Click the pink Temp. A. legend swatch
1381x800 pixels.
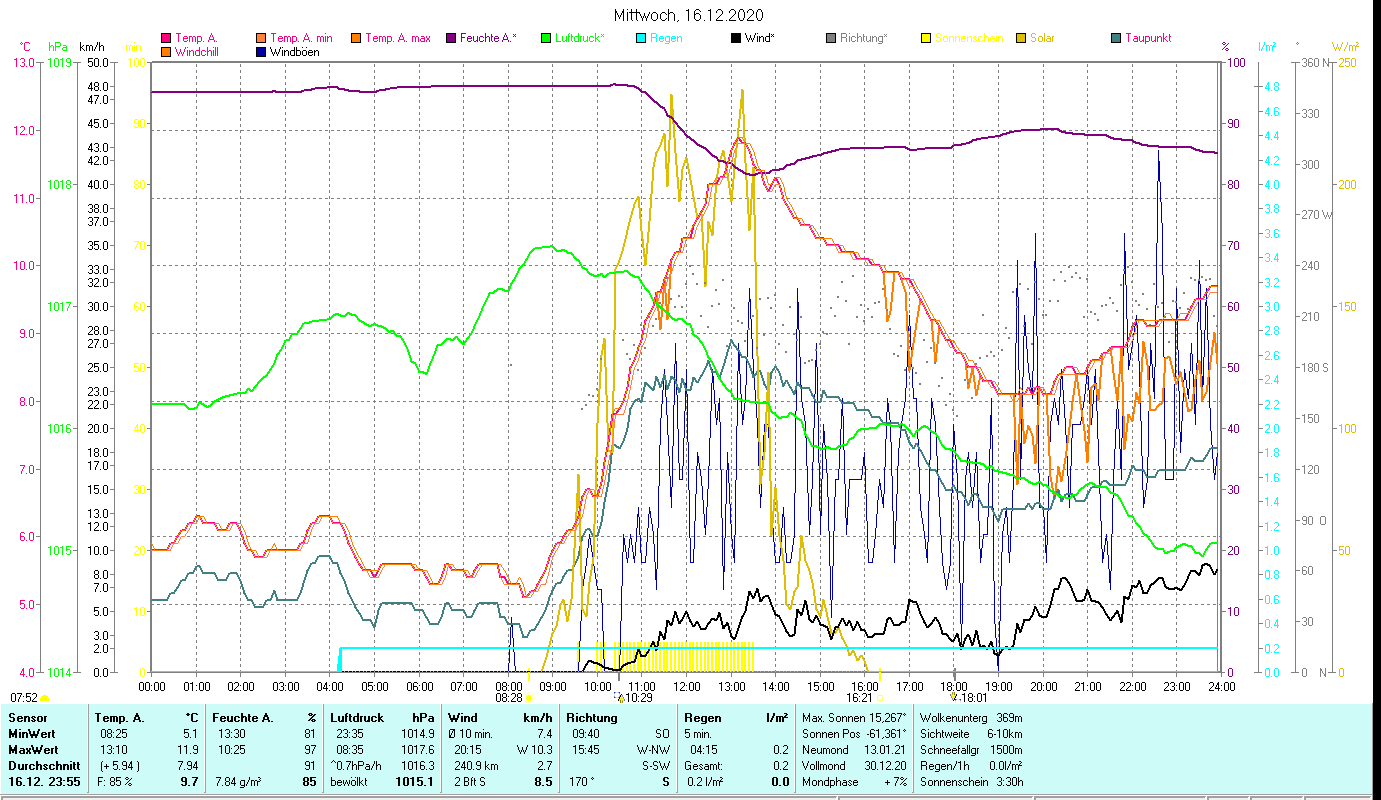click(x=166, y=39)
